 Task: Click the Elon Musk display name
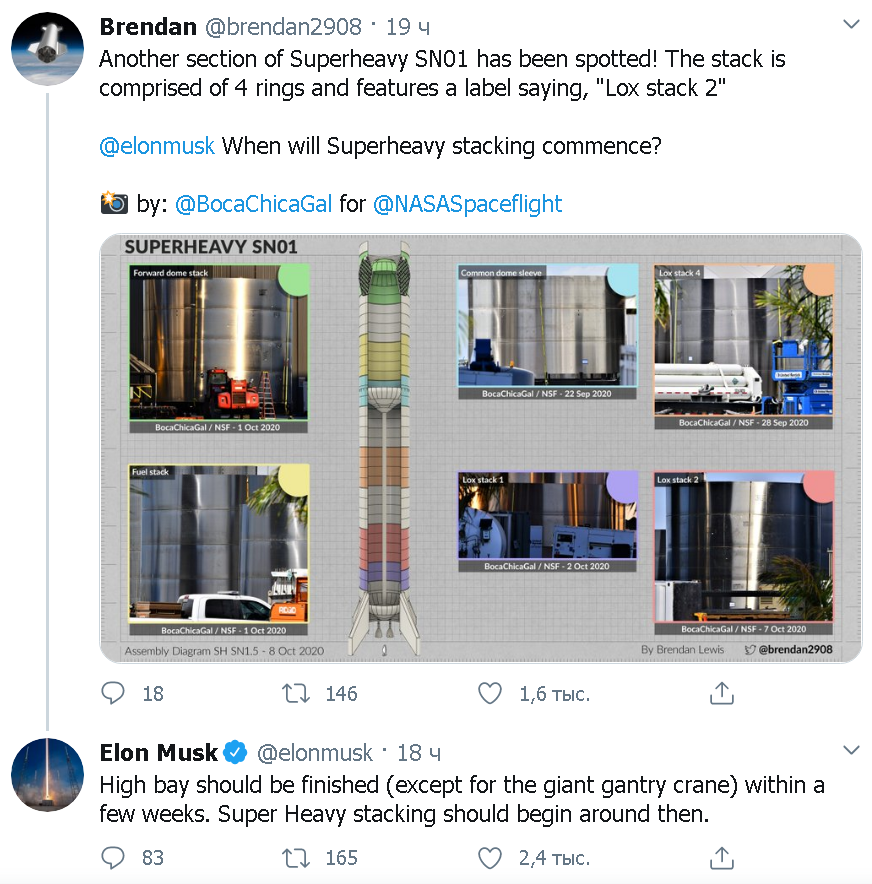coord(159,752)
